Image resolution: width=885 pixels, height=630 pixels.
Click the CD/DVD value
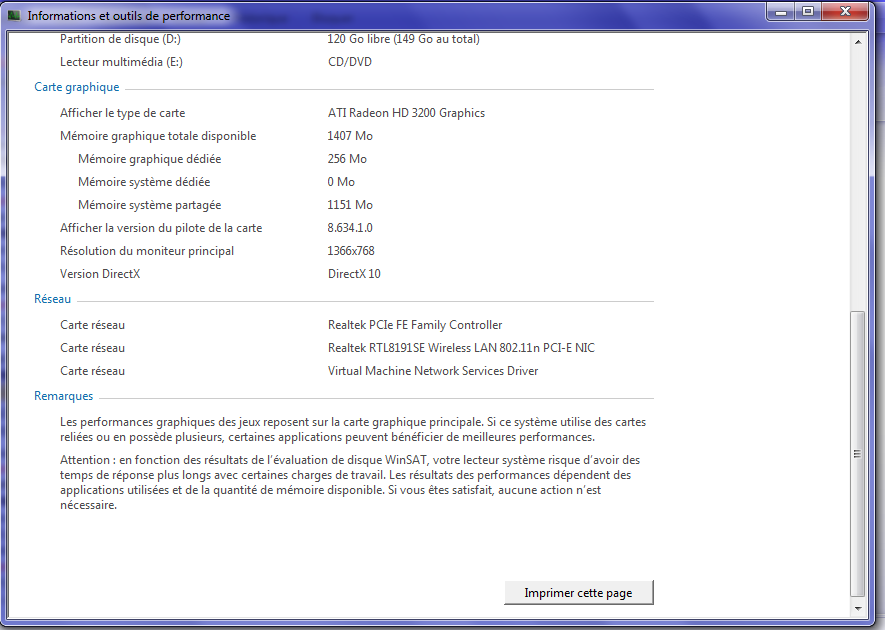350,62
